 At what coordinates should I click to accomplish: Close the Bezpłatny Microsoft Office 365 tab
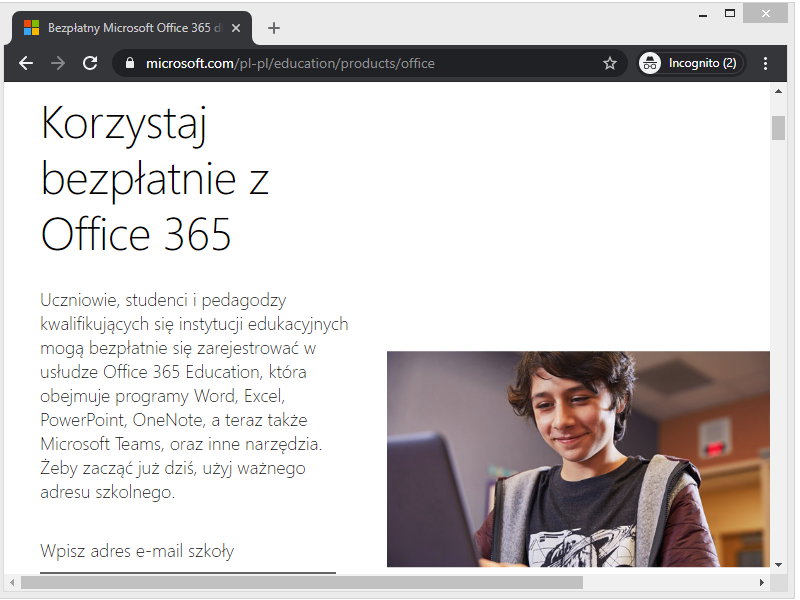[236, 29]
